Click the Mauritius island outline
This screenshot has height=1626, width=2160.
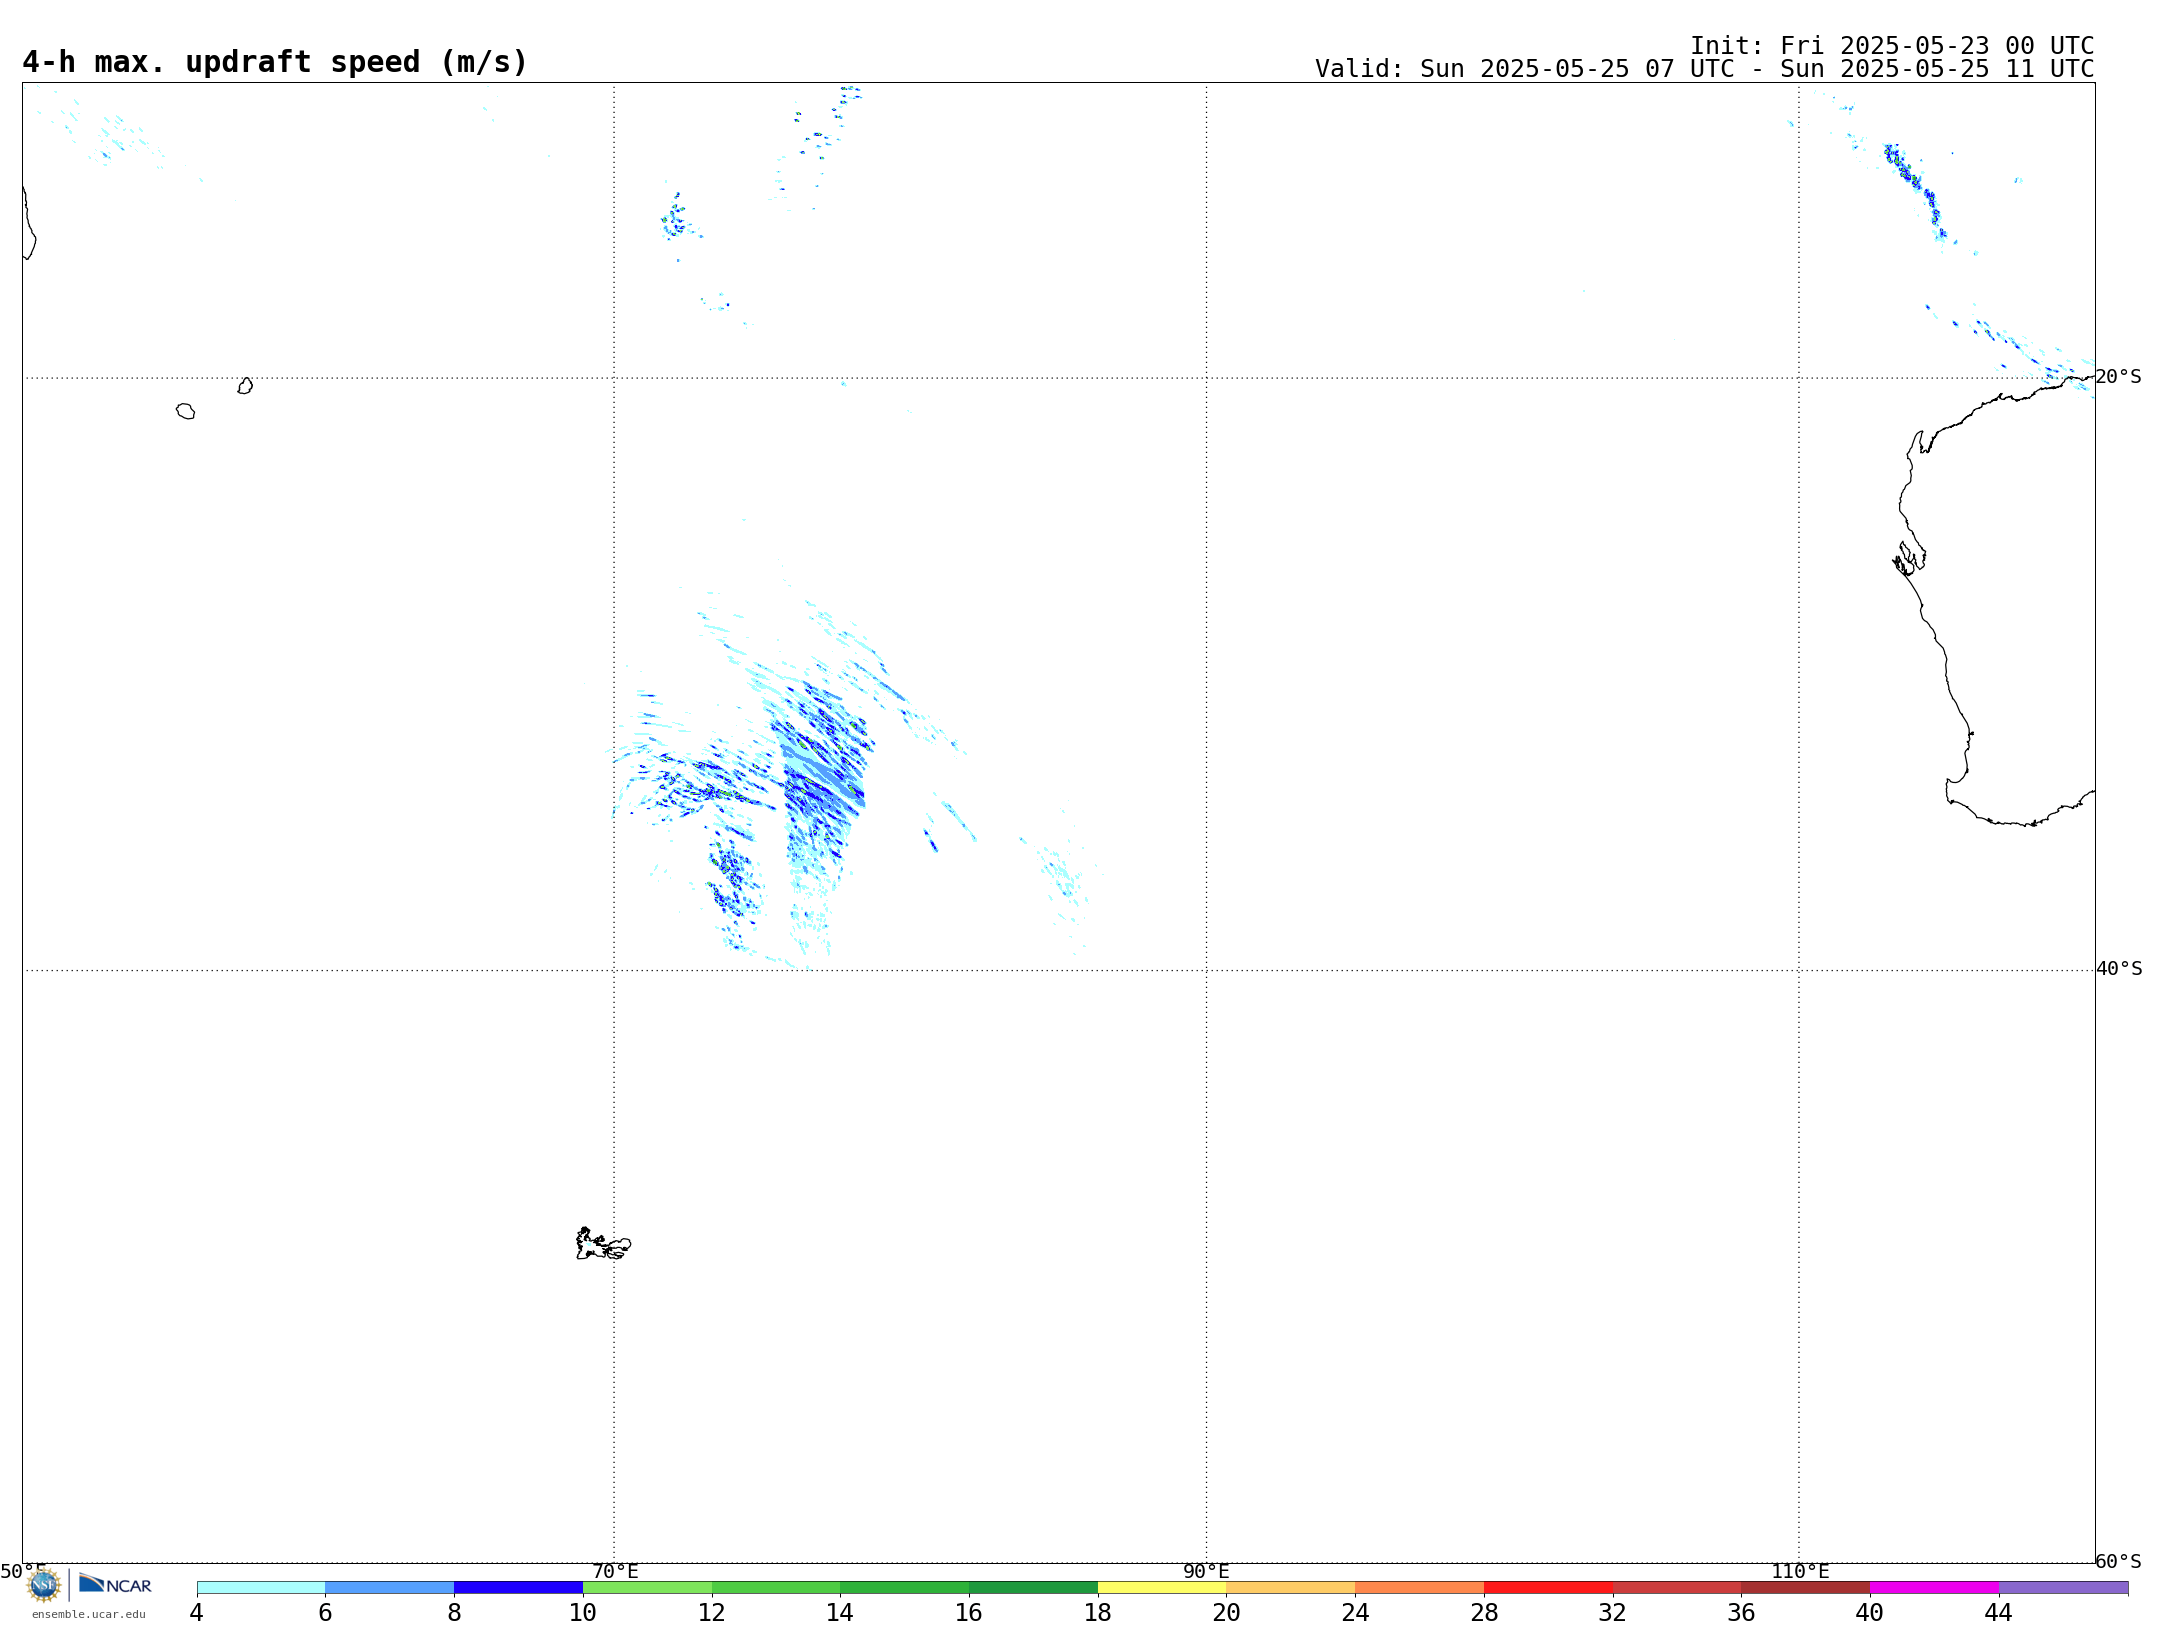click(x=245, y=386)
